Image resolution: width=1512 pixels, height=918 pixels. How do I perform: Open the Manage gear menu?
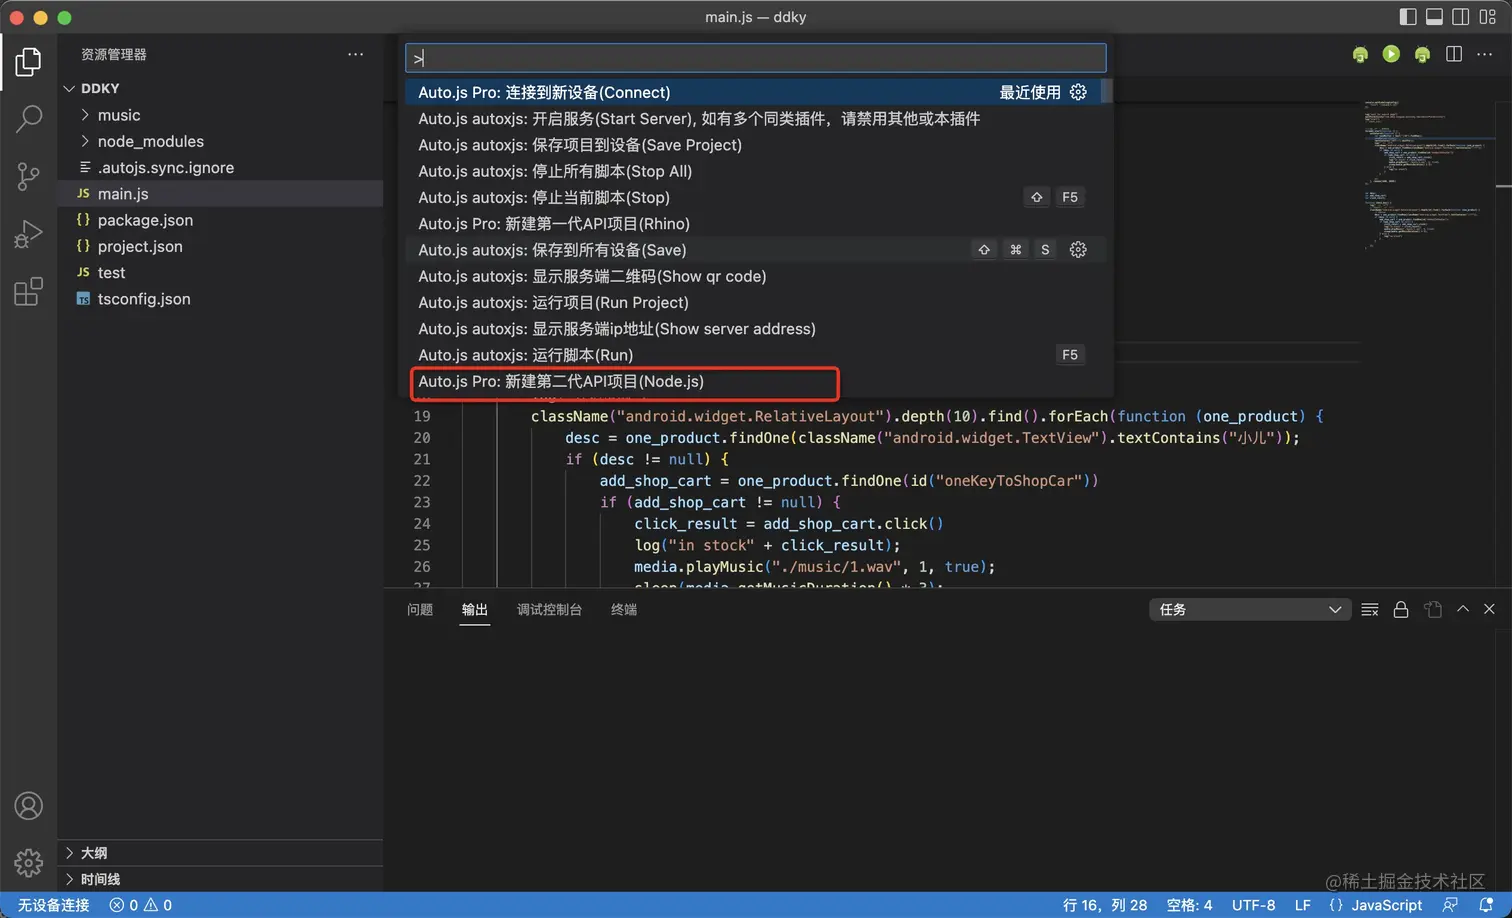(29, 862)
